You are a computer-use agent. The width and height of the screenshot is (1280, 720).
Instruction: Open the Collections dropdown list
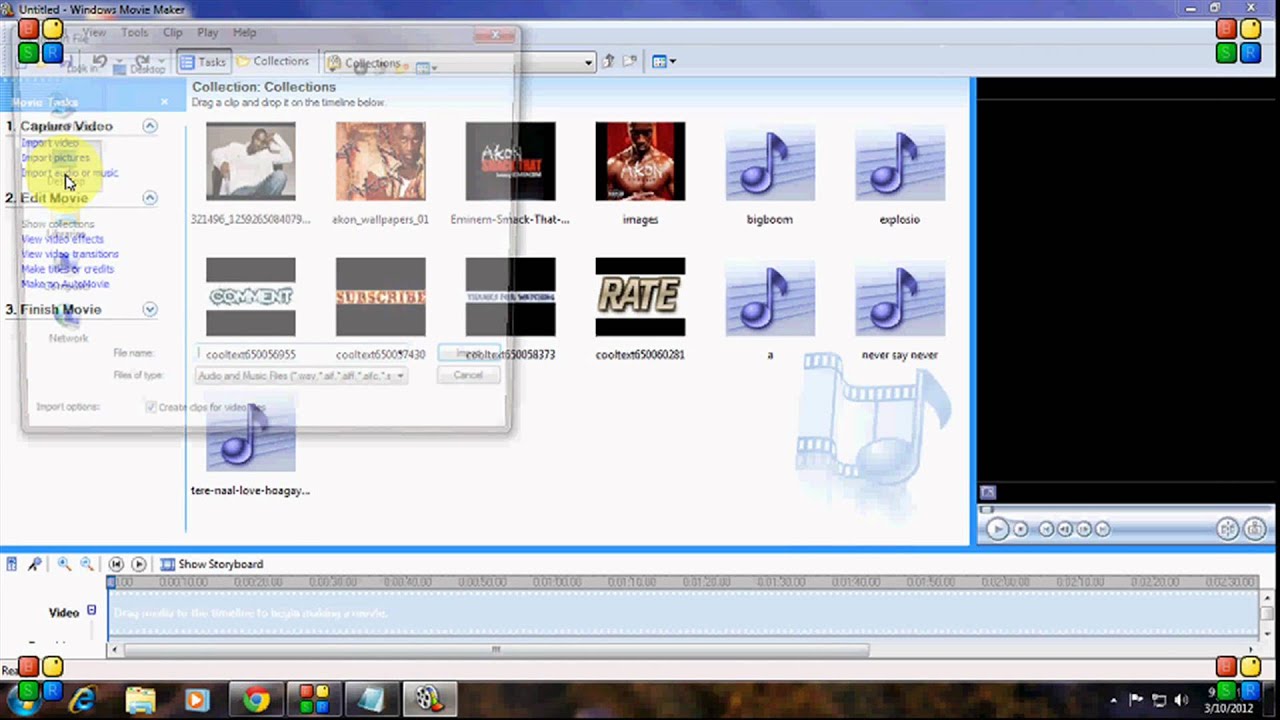pyautogui.click(x=588, y=63)
